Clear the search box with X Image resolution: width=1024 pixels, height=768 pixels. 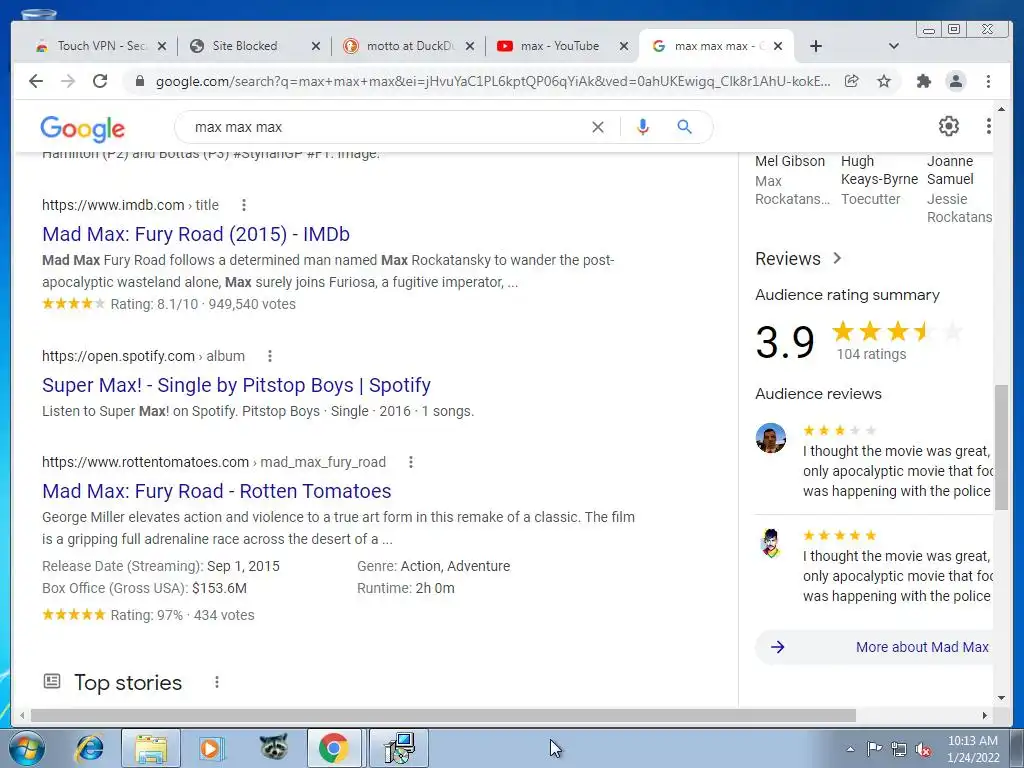point(598,127)
